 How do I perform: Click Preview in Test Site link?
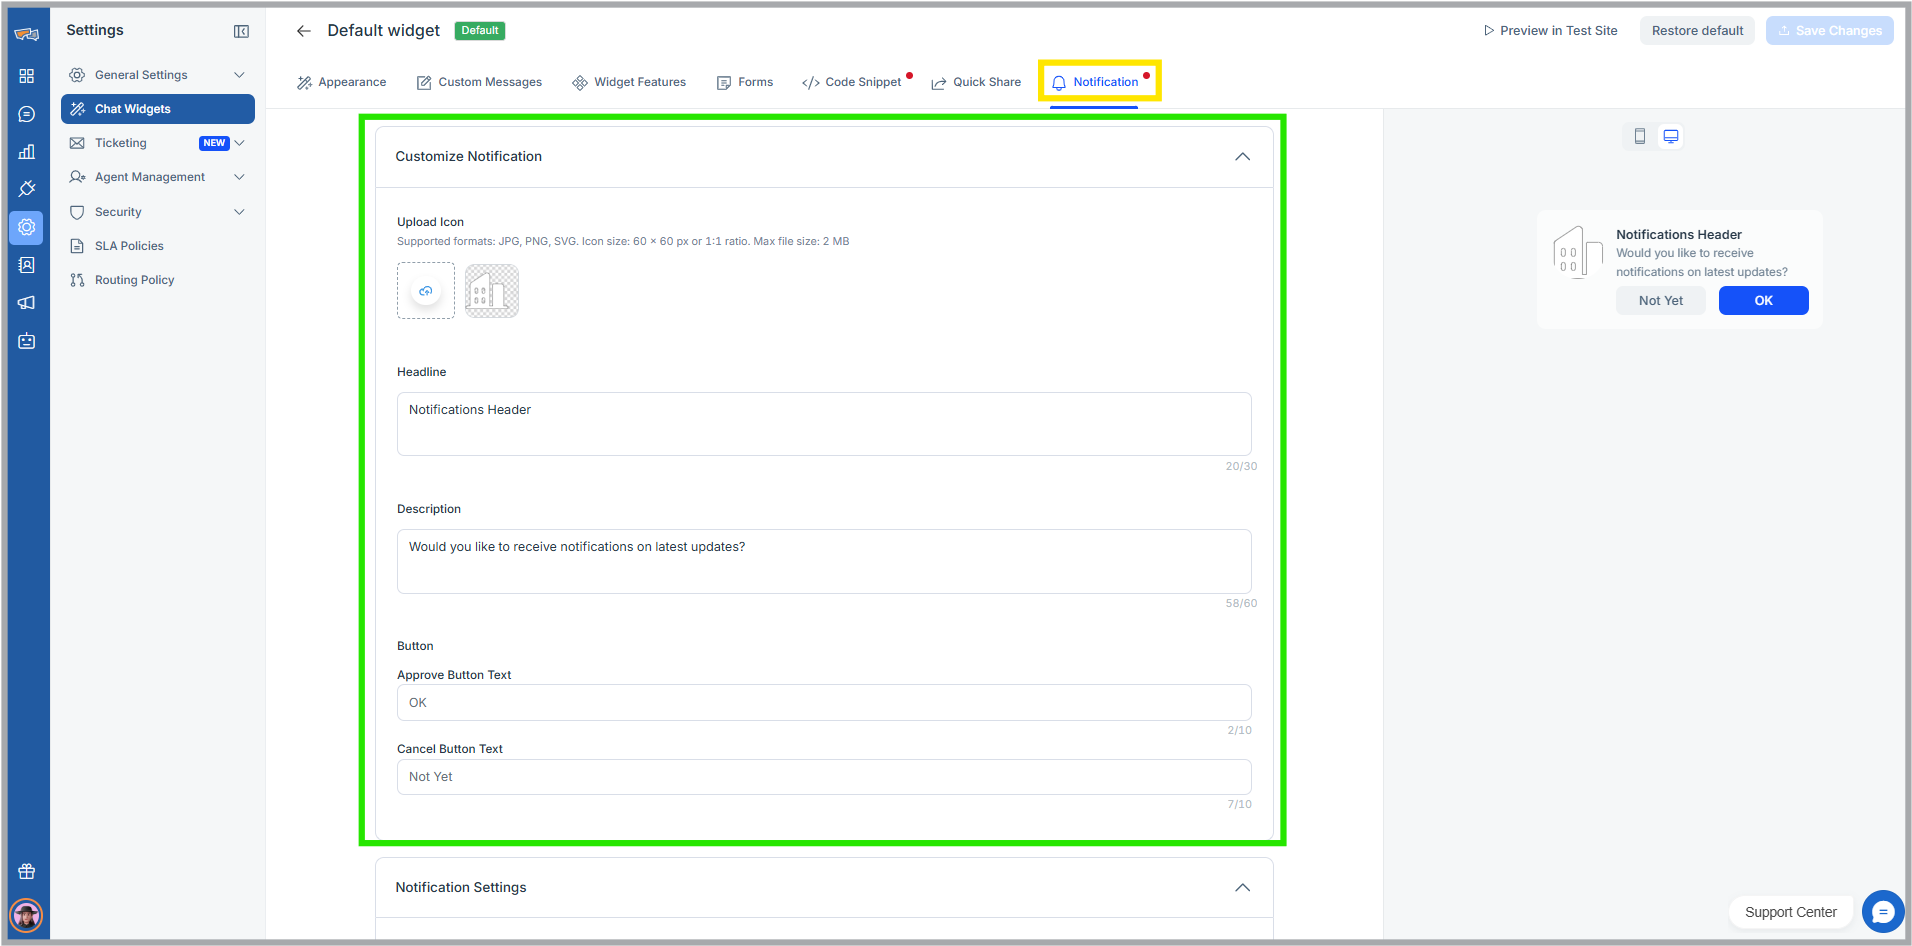pos(1550,31)
